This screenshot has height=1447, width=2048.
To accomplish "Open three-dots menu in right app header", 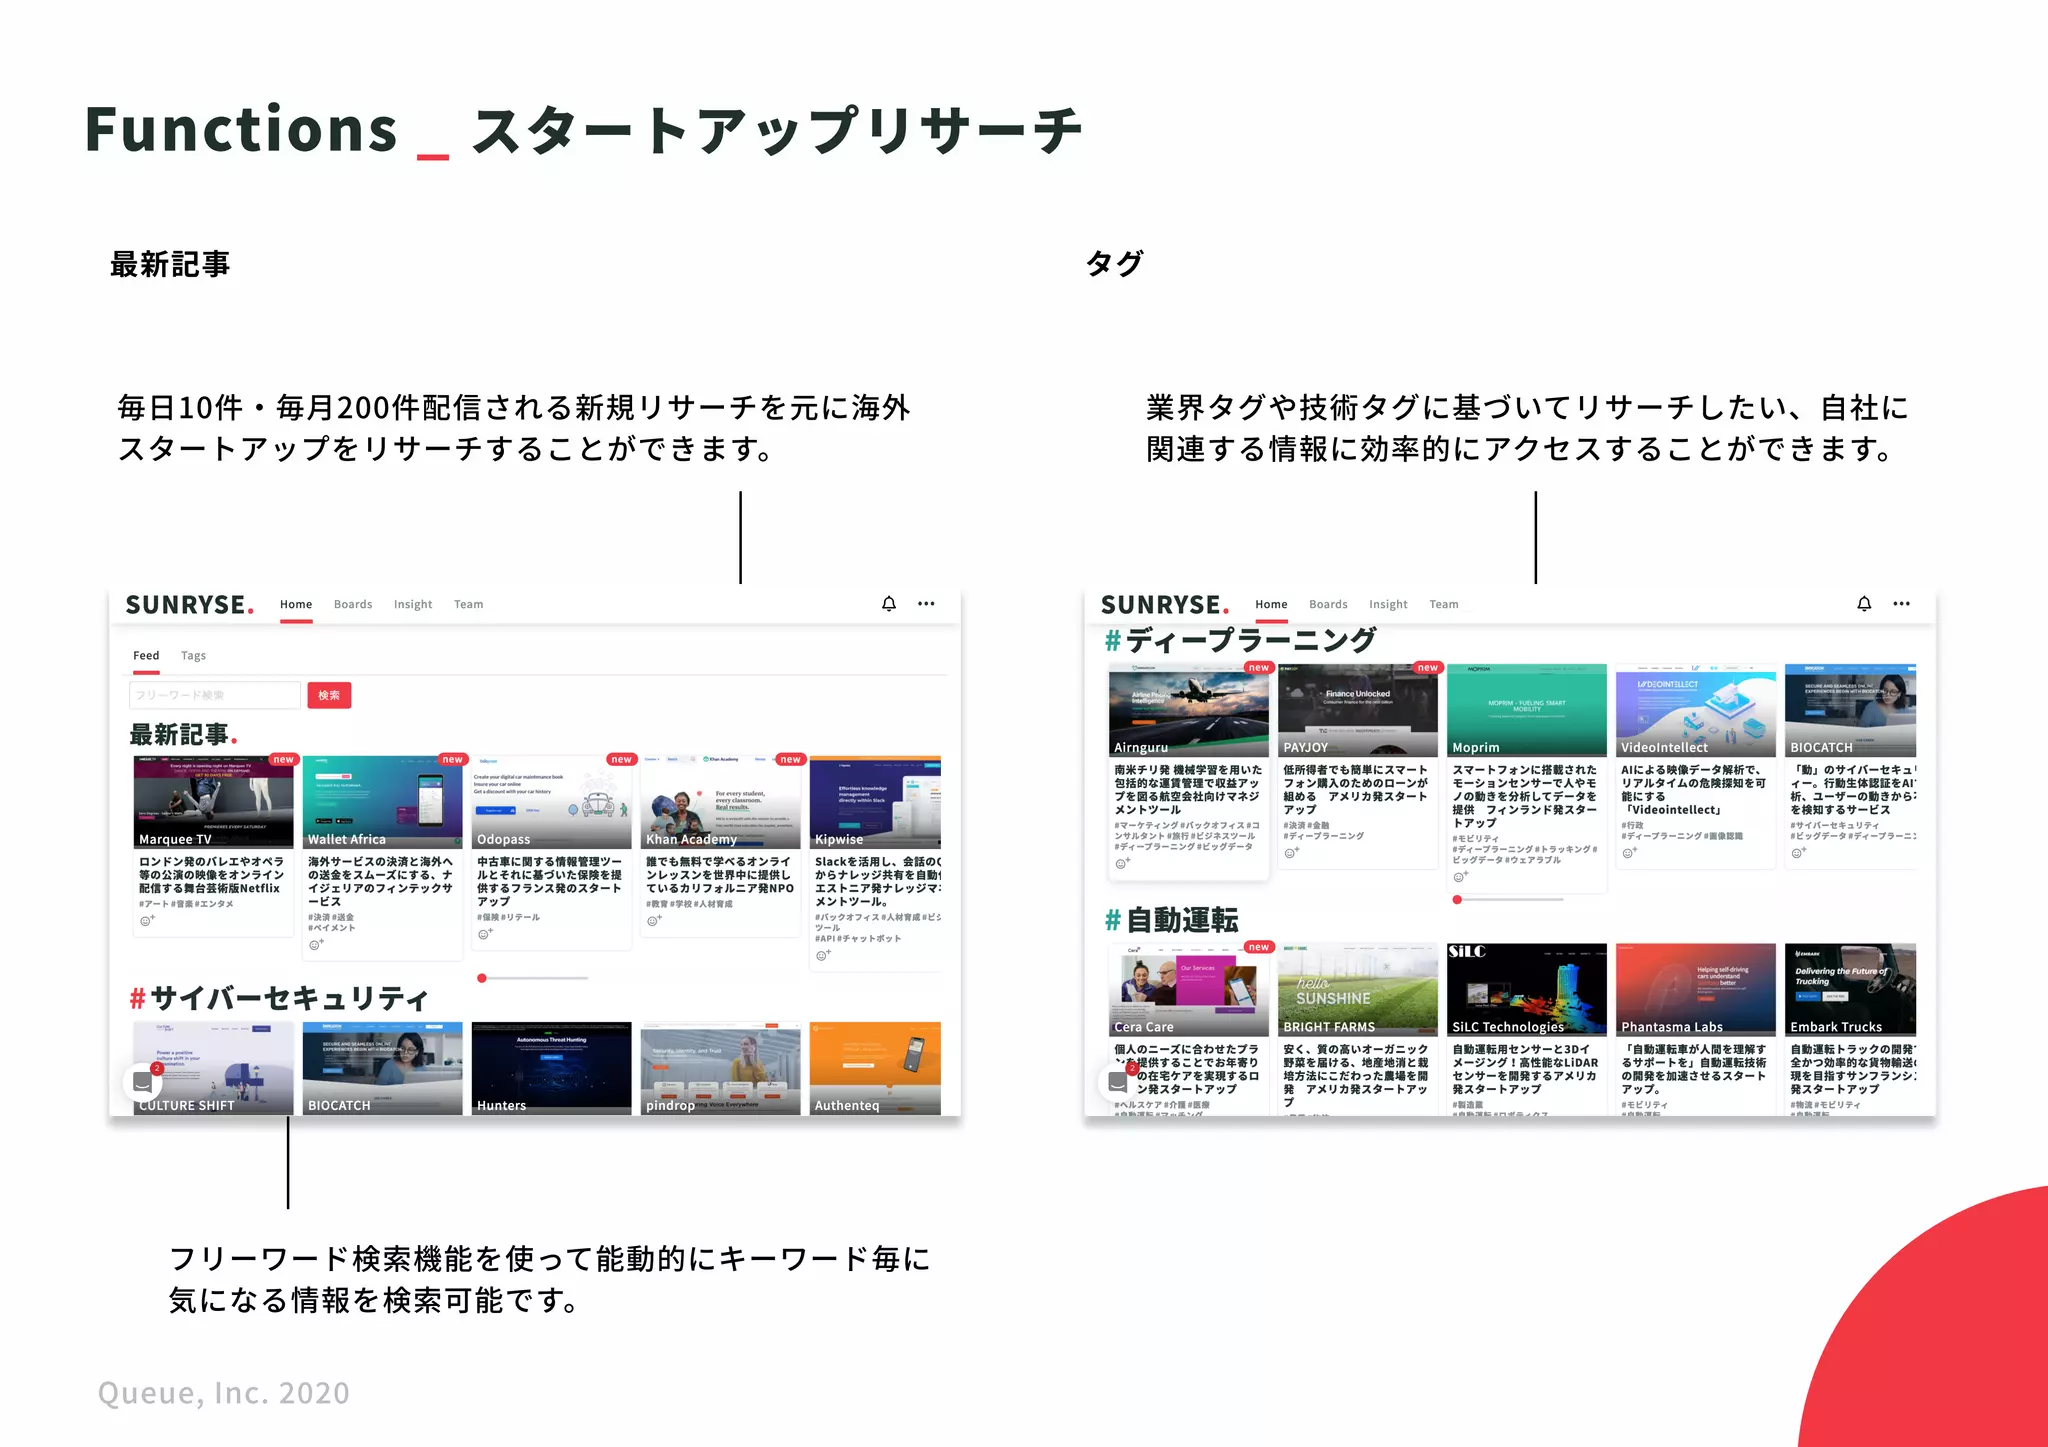I will (1901, 604).
